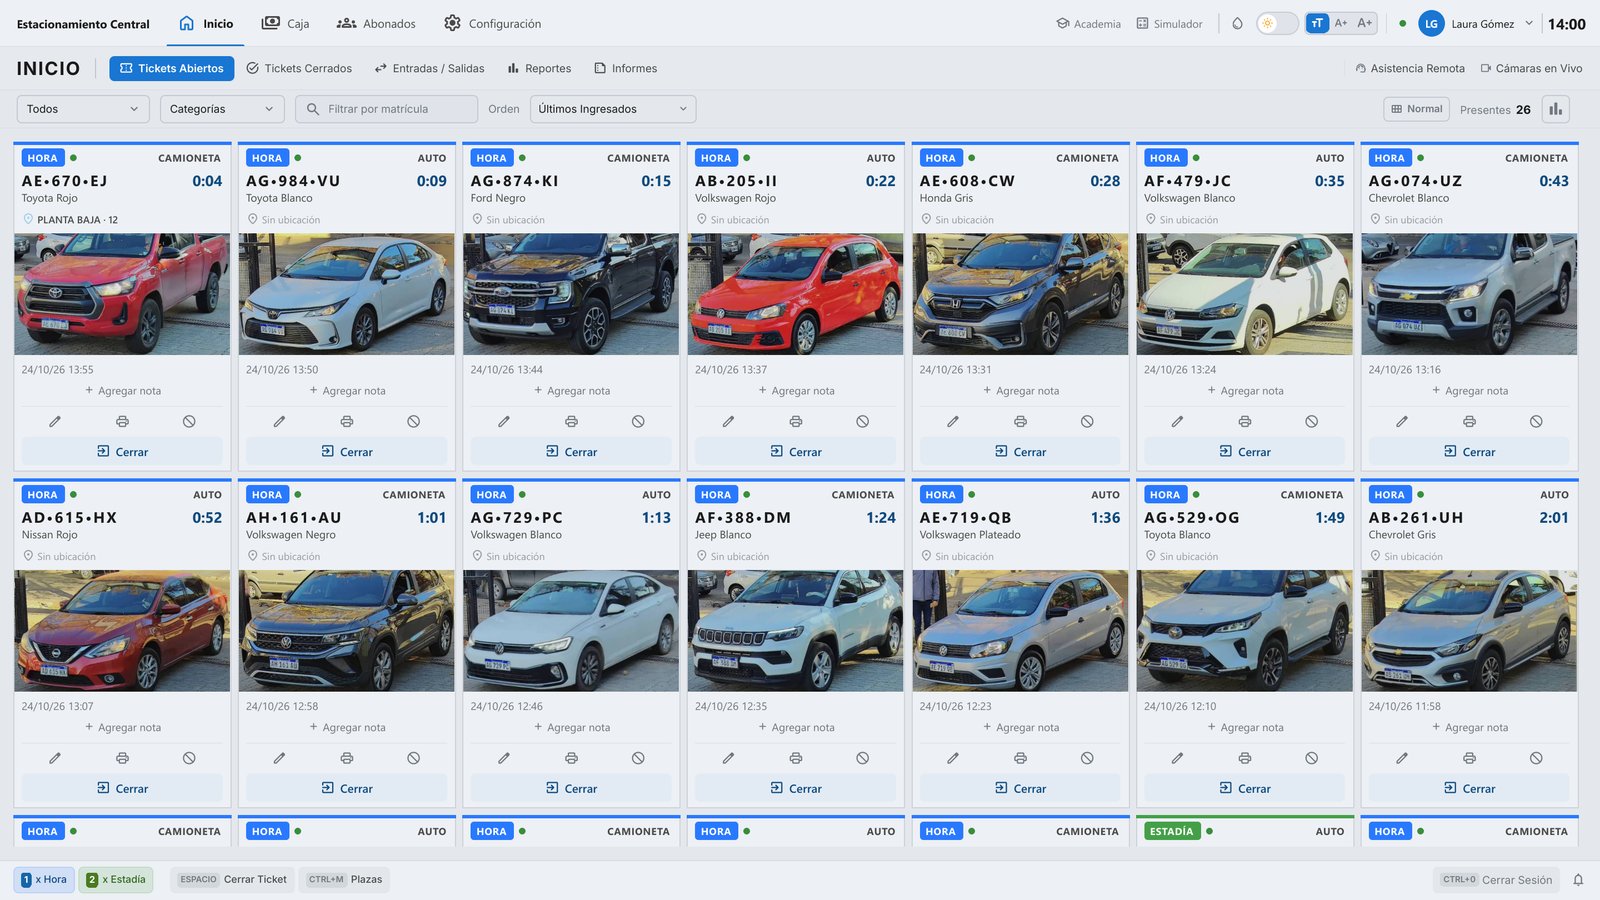
Task: Switch to the Tickets Cerrados tab
Action: tap(299, 69)
